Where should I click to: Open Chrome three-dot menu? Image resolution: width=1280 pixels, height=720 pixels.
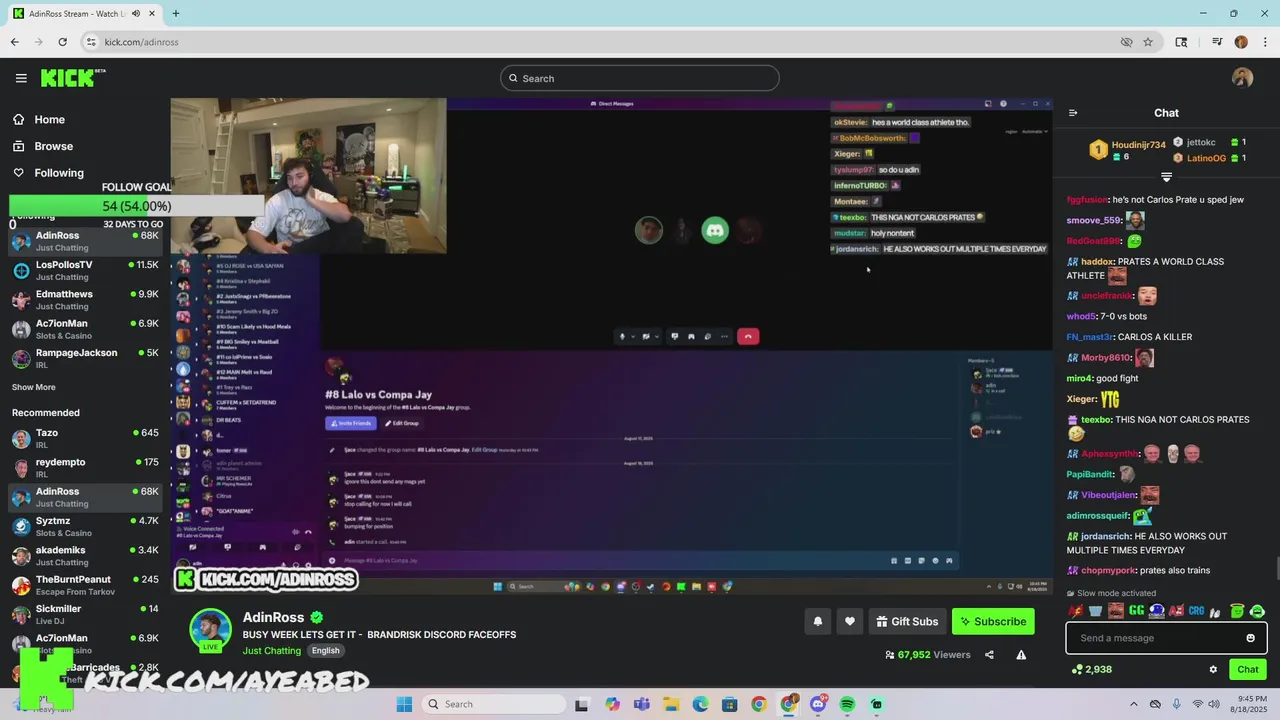(1265, 42)
